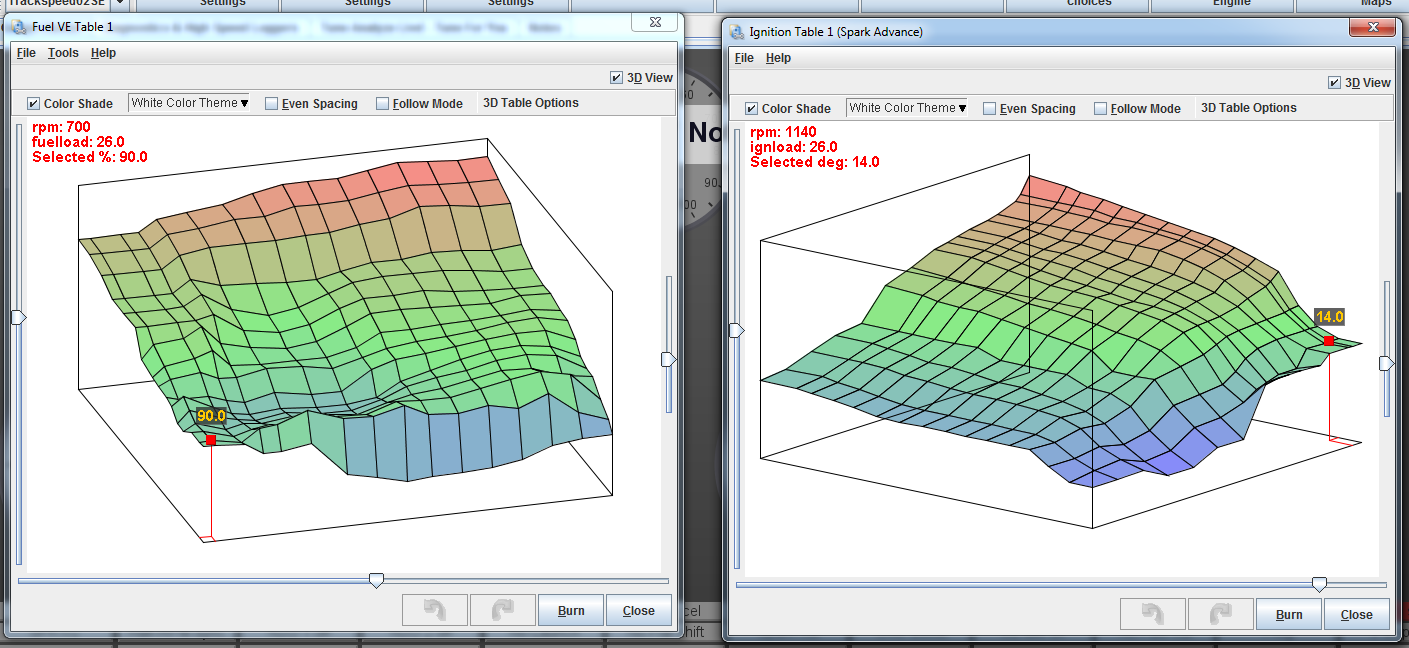The height and width of the screenshot is (648, 1409).
Task: Open Help menu in Ignition Table window
Action: (778, 58)
